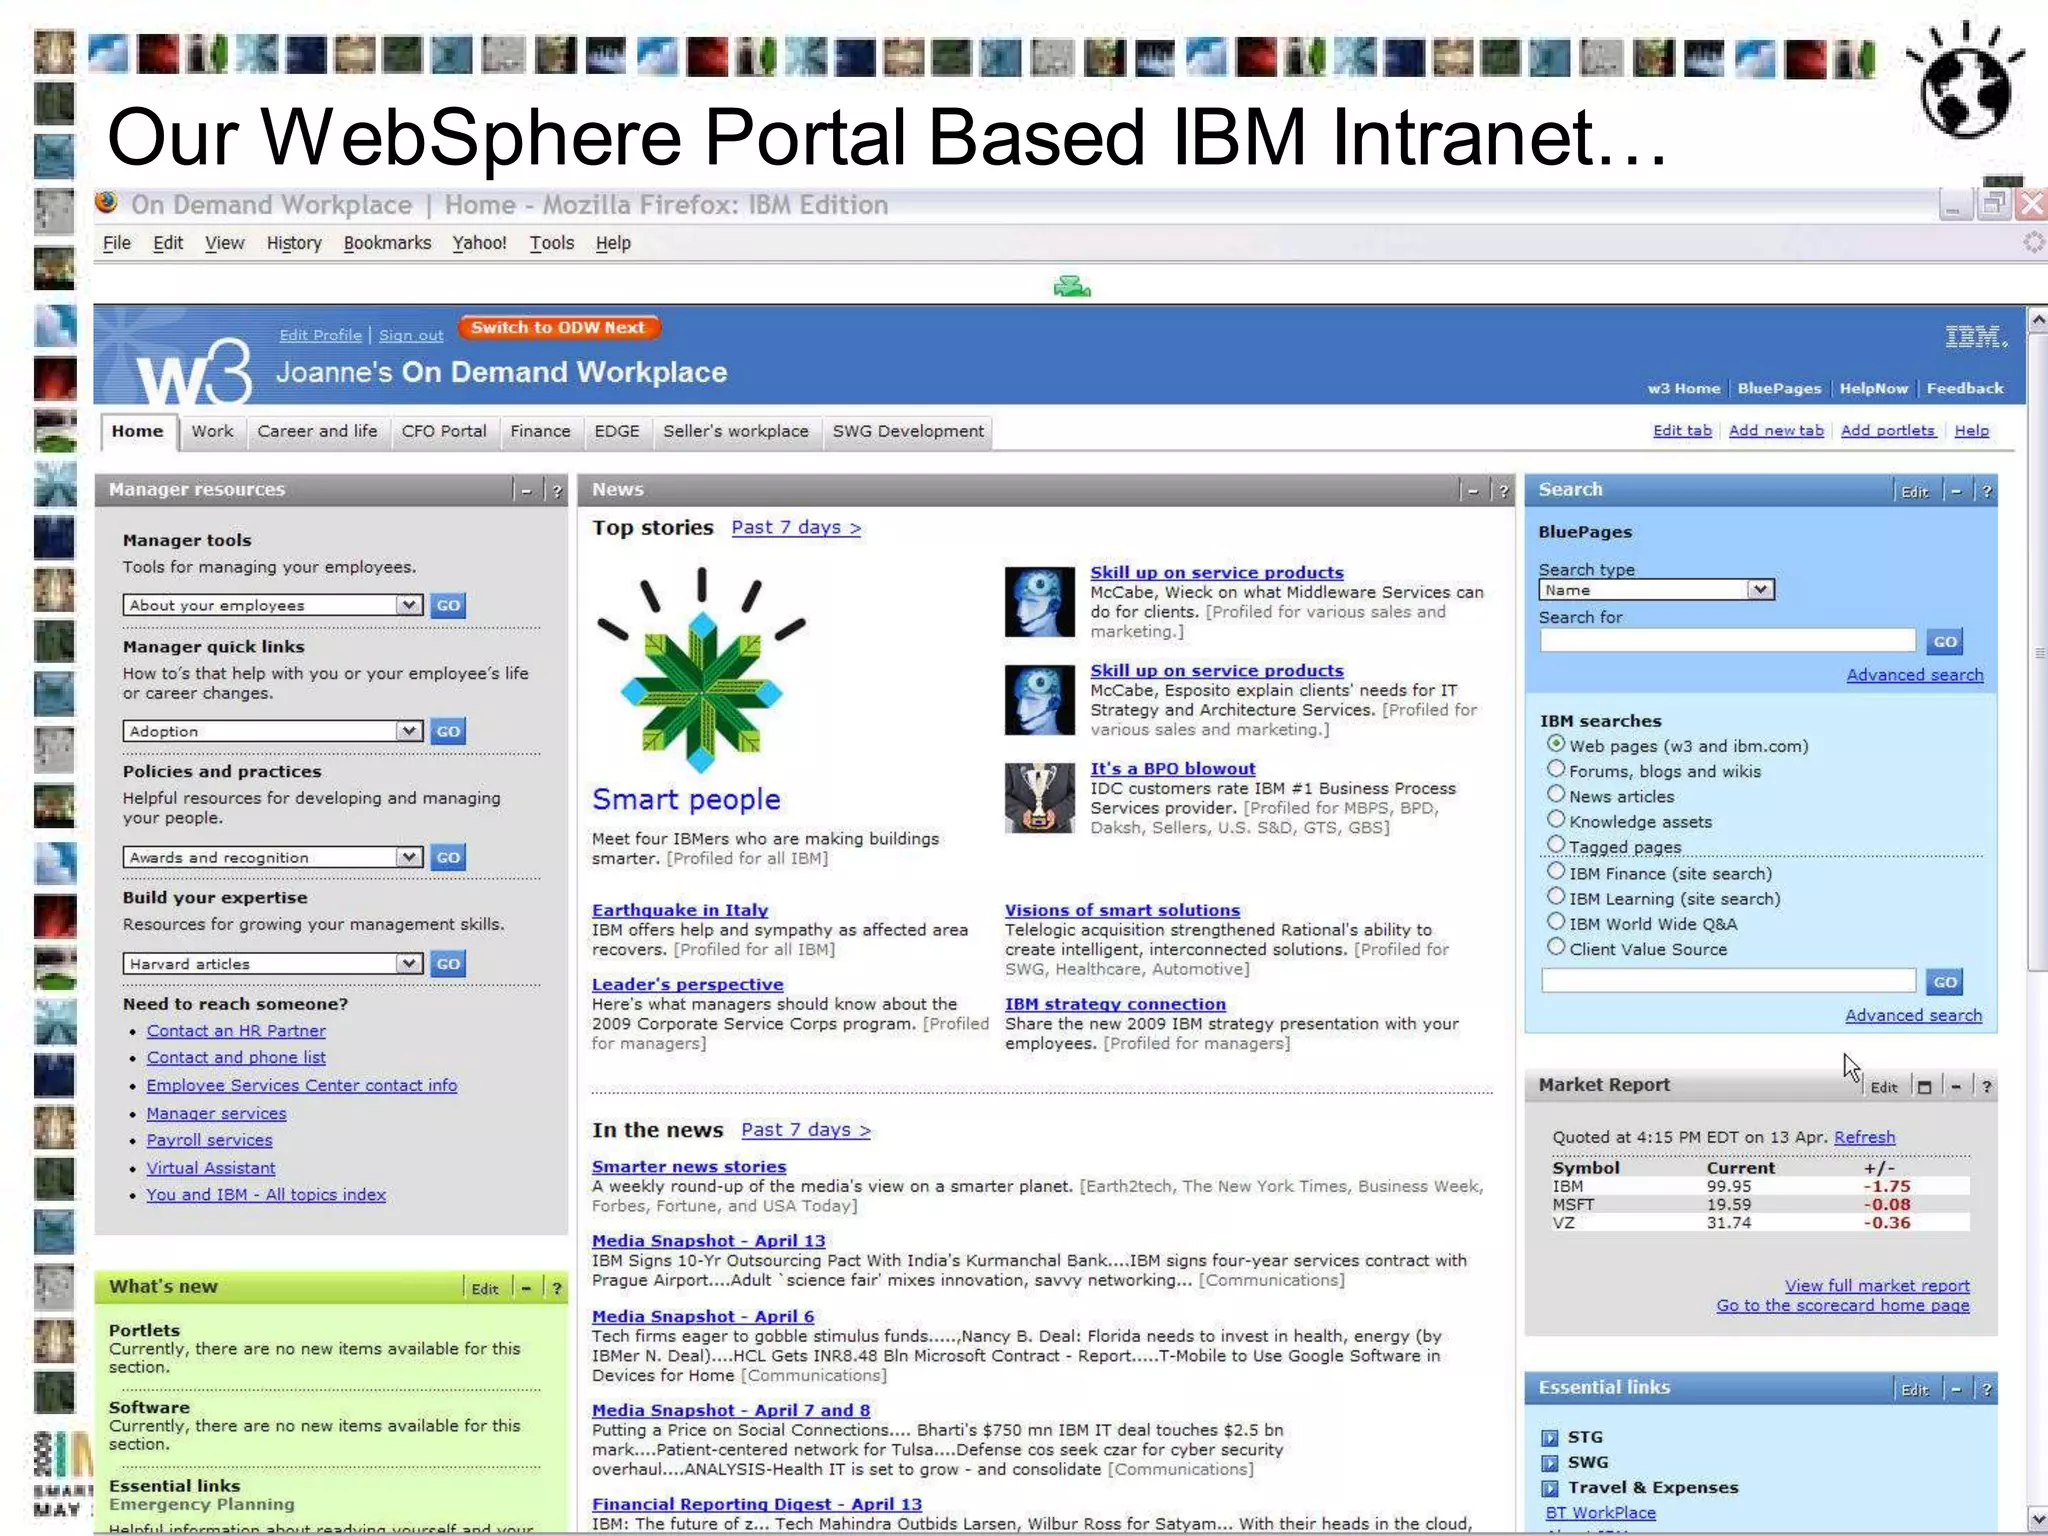Switch to the CFO Portal tab

[444, 432]
